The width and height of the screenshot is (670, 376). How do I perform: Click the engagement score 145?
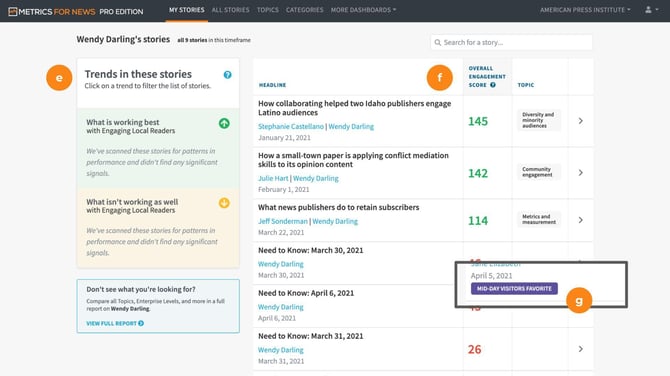pos(478,121)
